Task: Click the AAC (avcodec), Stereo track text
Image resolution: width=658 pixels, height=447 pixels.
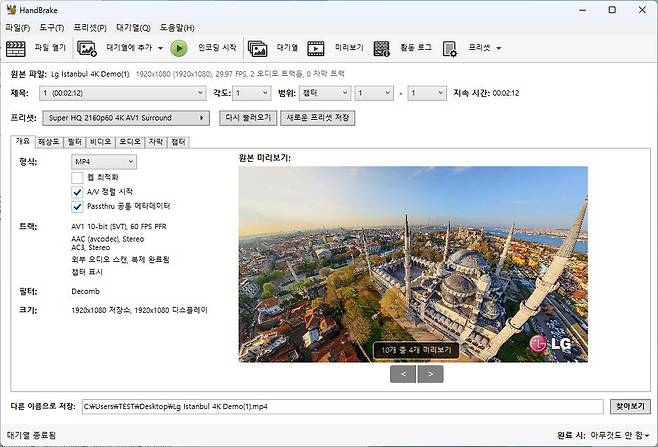Action: coord(107,239)
